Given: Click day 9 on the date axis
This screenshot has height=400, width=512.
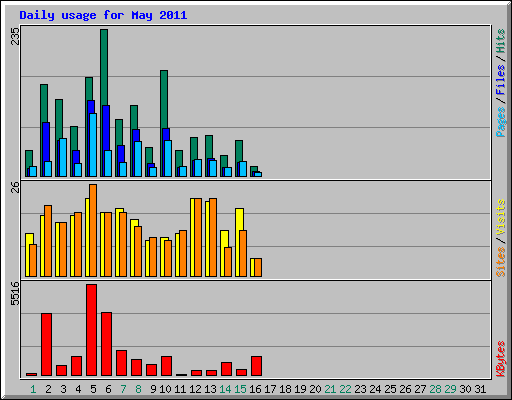Looking at the screenshot, I should (153, 389).
